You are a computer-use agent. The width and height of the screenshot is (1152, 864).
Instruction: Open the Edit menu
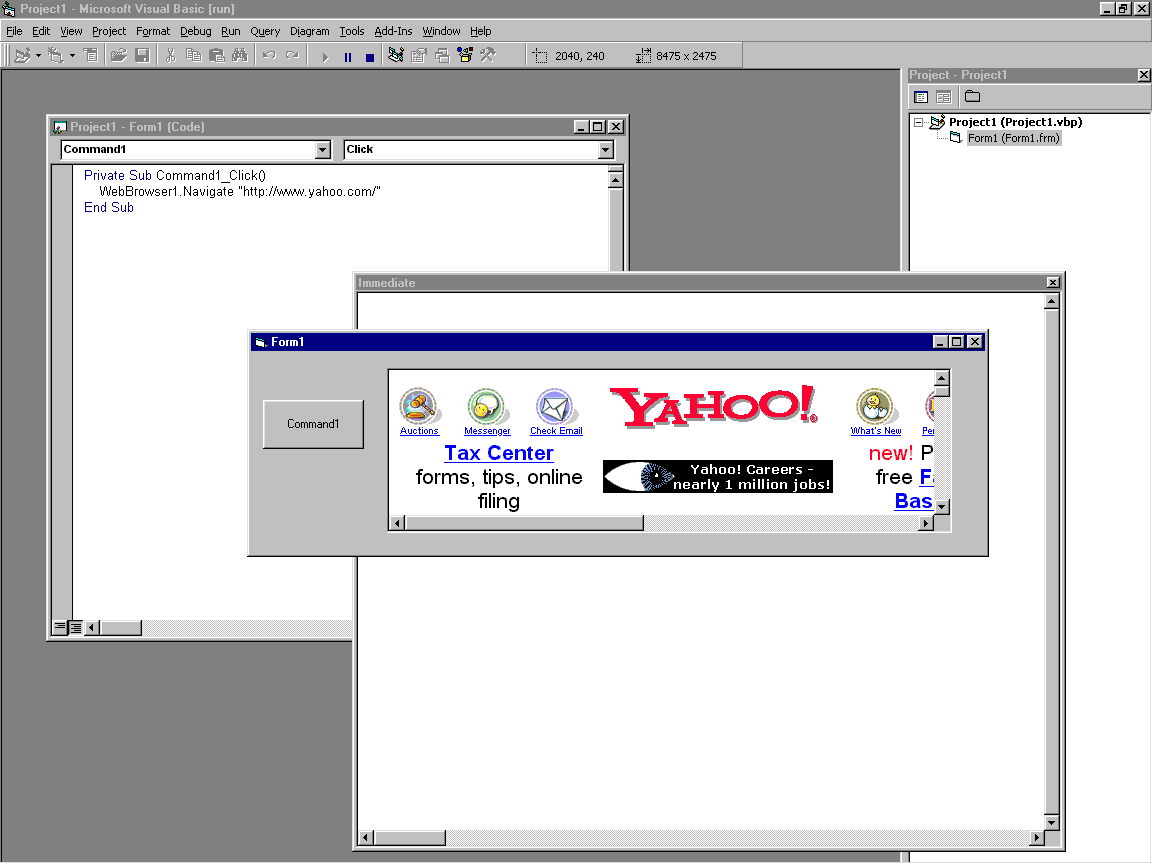point(41,31)
